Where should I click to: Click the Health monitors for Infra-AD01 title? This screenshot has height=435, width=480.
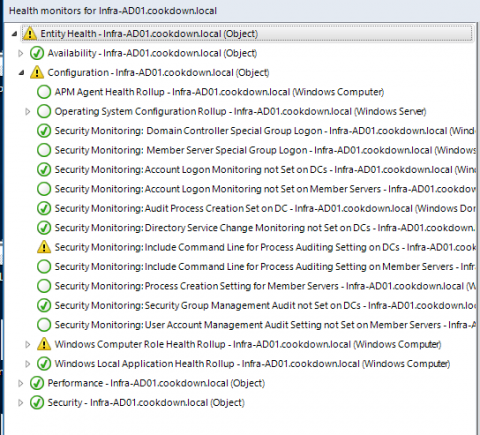[113, 11]
